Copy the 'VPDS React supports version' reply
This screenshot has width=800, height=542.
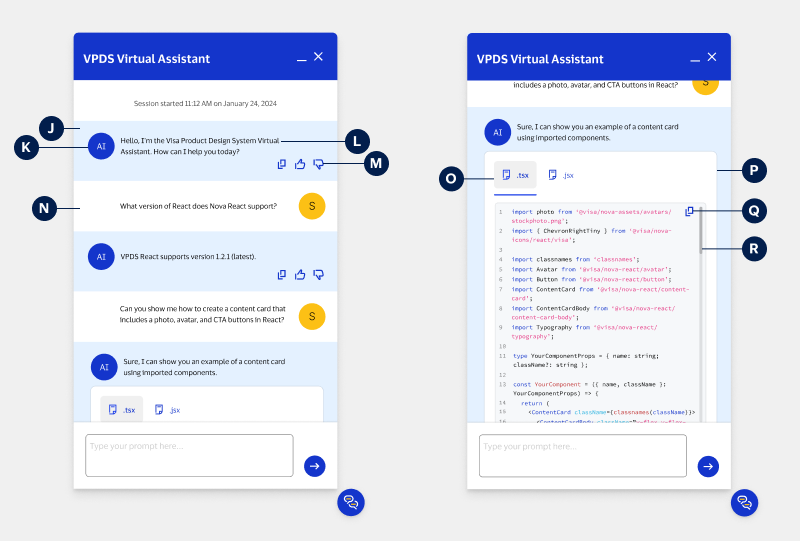coord(282,275)
